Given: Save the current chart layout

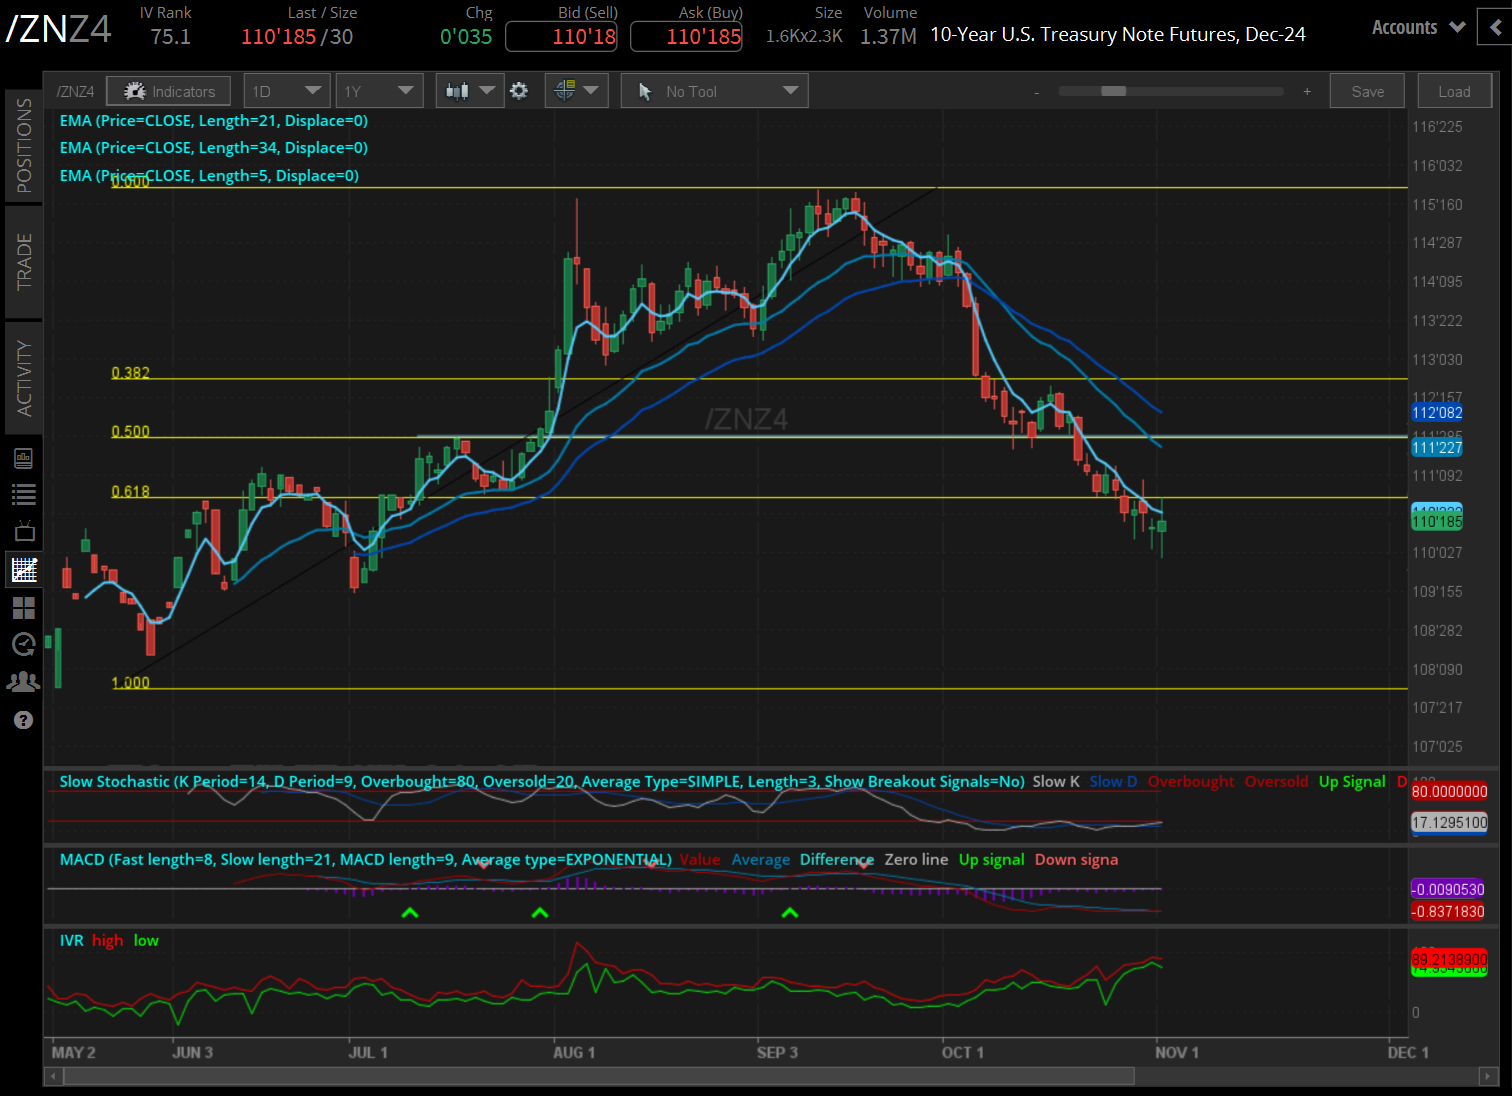Looking at the screenshot, I should click(1367, 90).
